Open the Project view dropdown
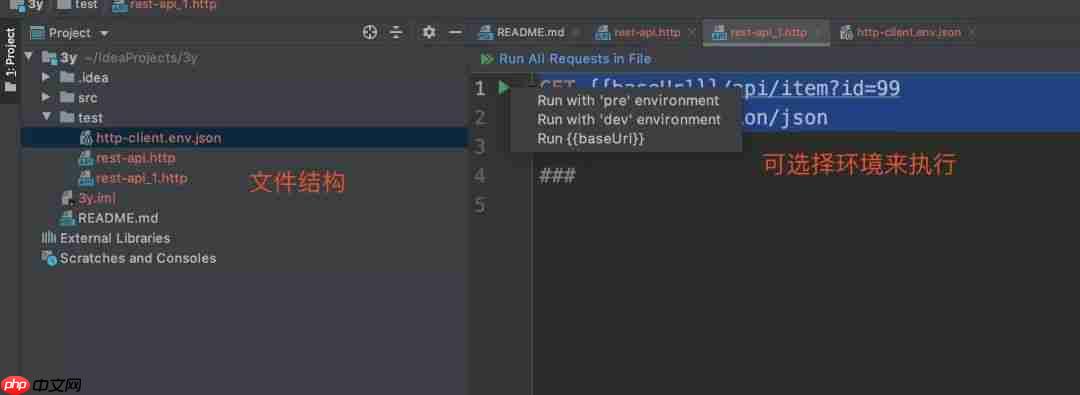The image size is (1080, 395). pyautogui.click(x=105, y=33)
